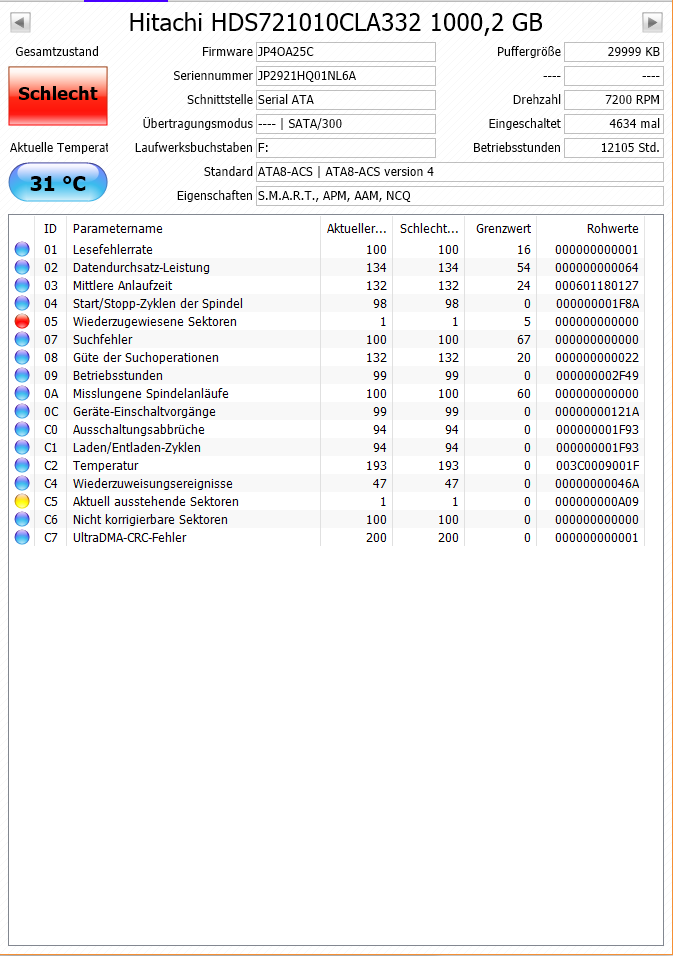
Task: Click the Betriebsstunden value 12105 Std.
Action: pyautogui.click(x=614, y=148)
